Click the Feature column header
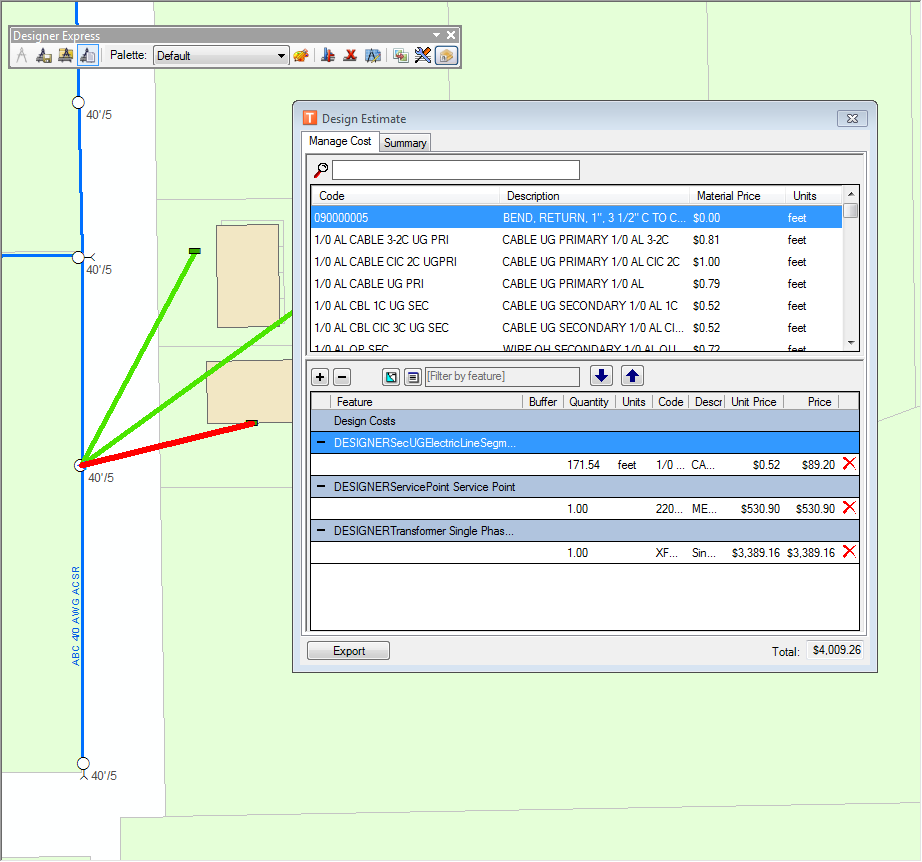This screenshot has height=862, width=922. coord(427,402)
